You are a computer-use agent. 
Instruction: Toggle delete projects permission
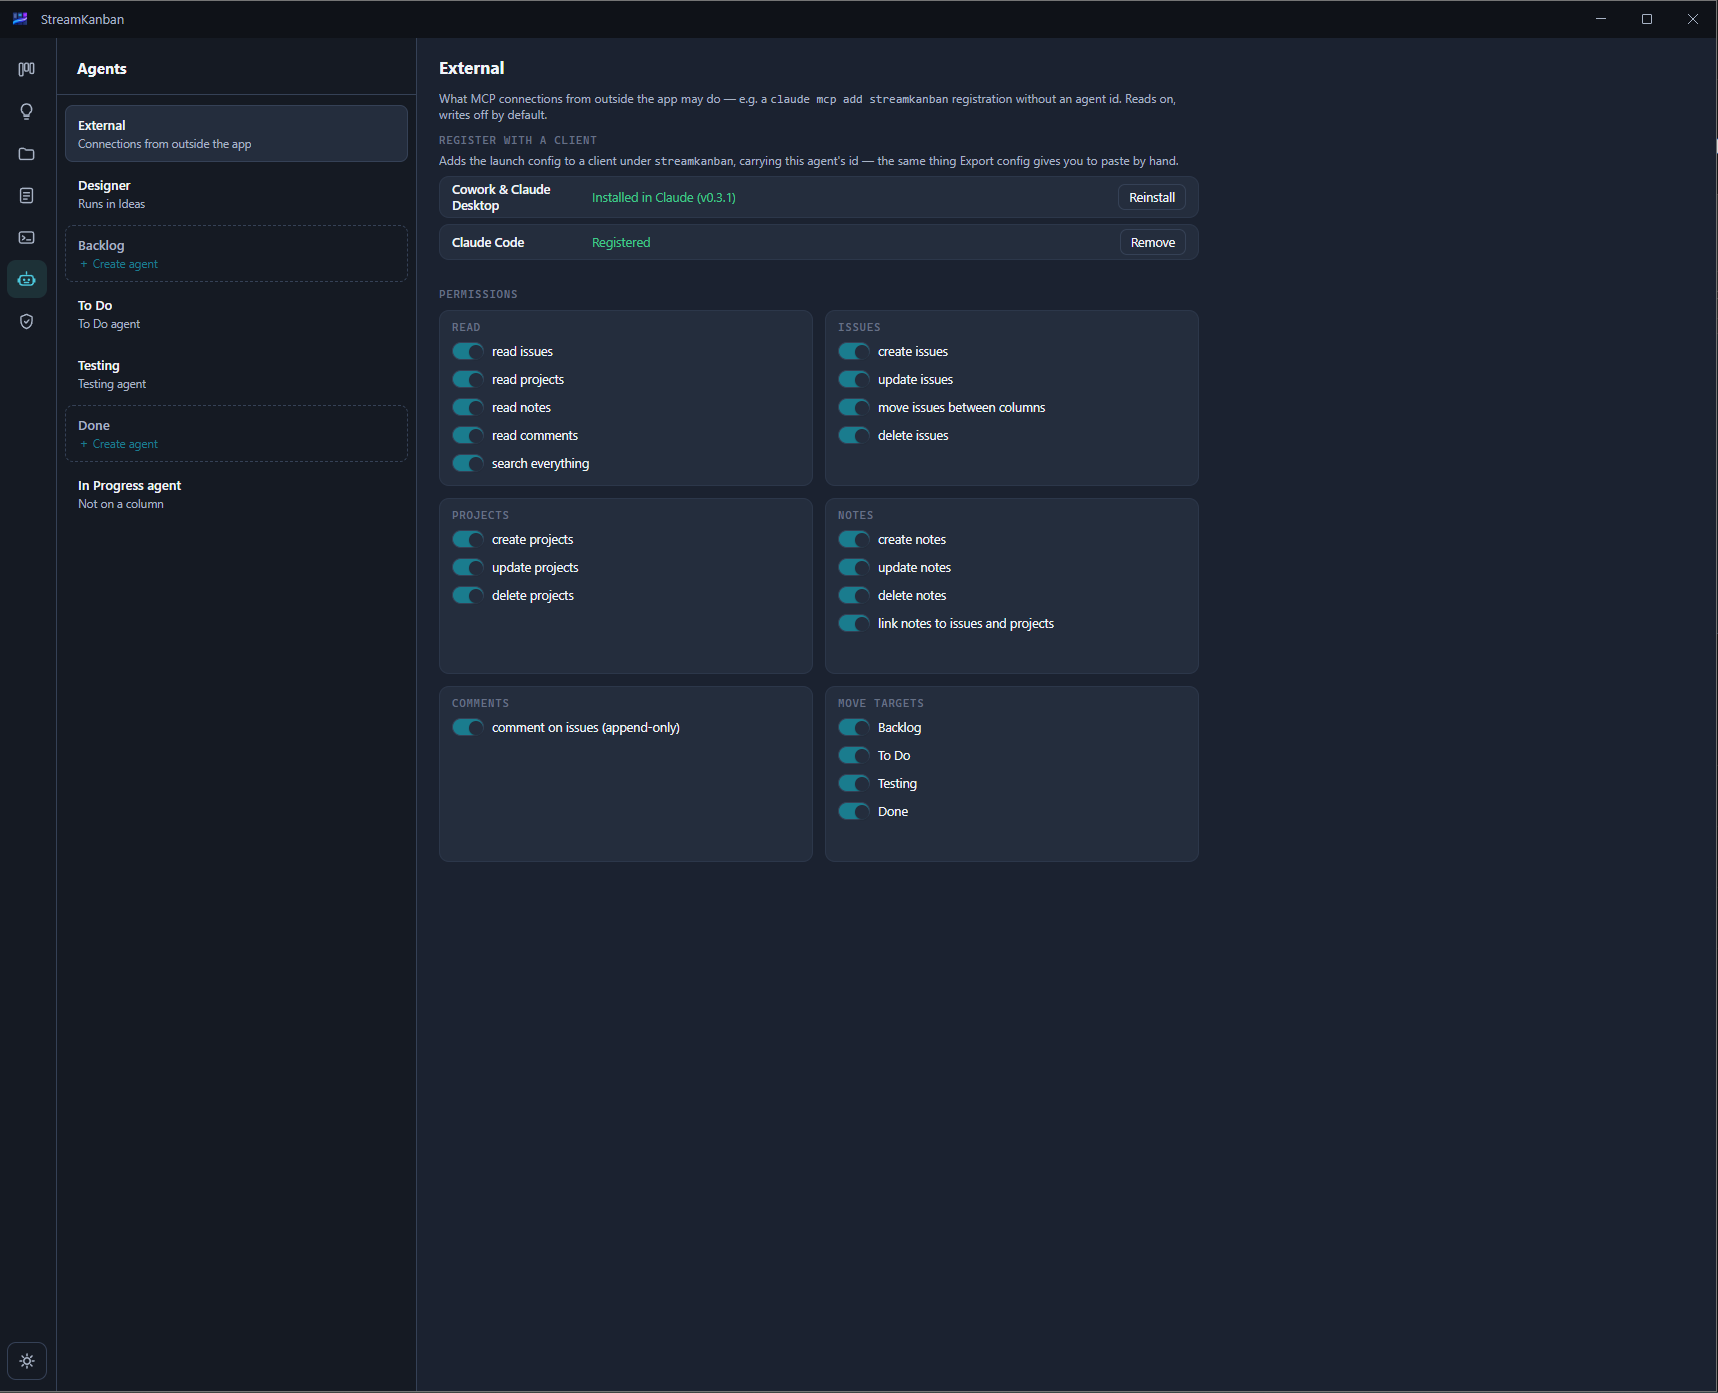468,595
